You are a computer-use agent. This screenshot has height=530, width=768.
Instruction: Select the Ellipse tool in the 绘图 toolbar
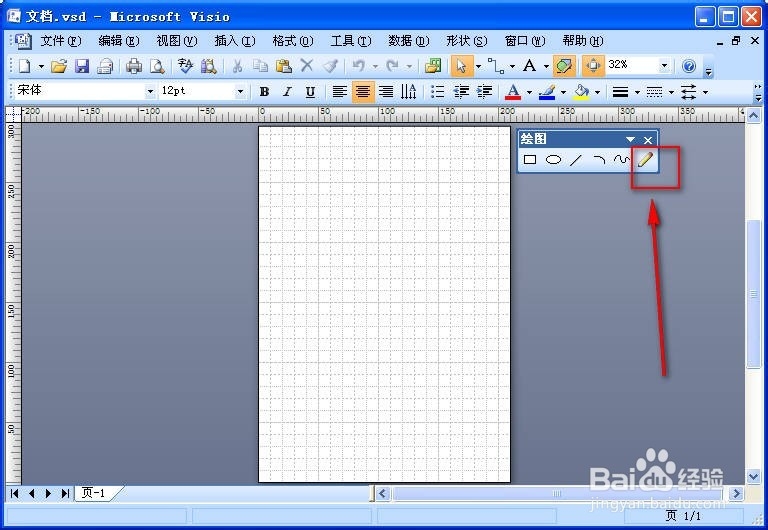click(x=553, y=159)
